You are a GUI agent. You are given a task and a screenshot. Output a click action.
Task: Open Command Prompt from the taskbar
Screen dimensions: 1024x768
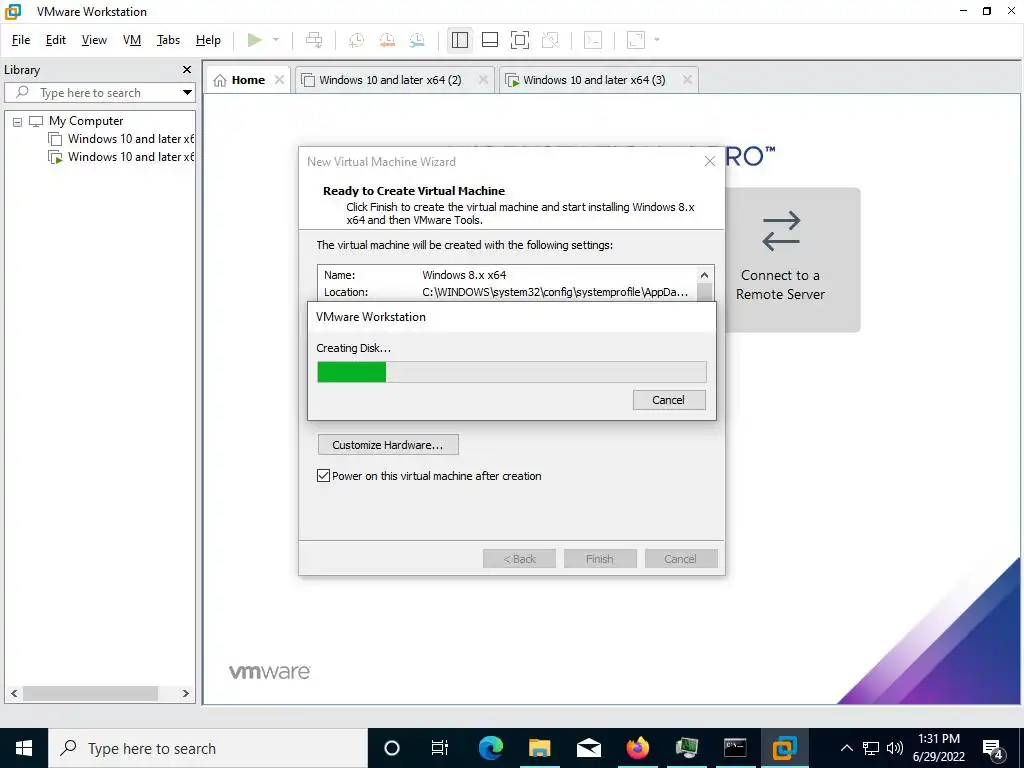point(735,748)
